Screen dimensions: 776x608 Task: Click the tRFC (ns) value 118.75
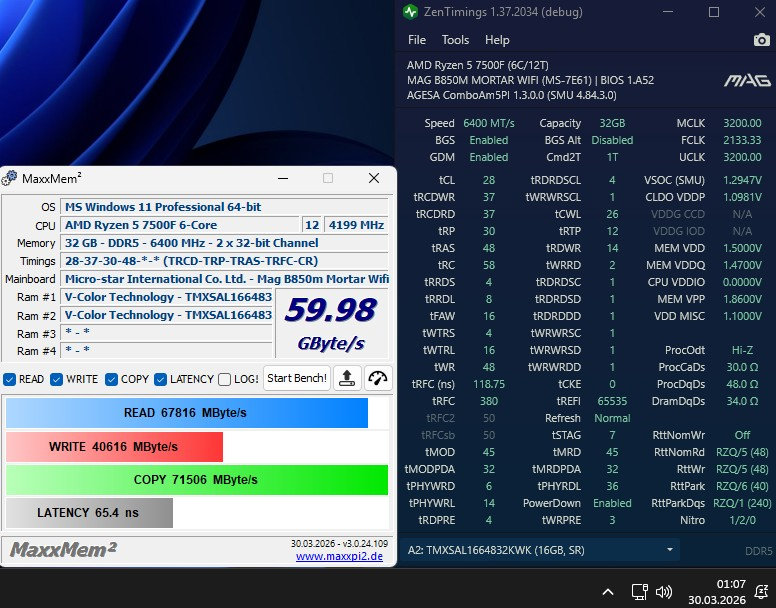tap(488, 384)
